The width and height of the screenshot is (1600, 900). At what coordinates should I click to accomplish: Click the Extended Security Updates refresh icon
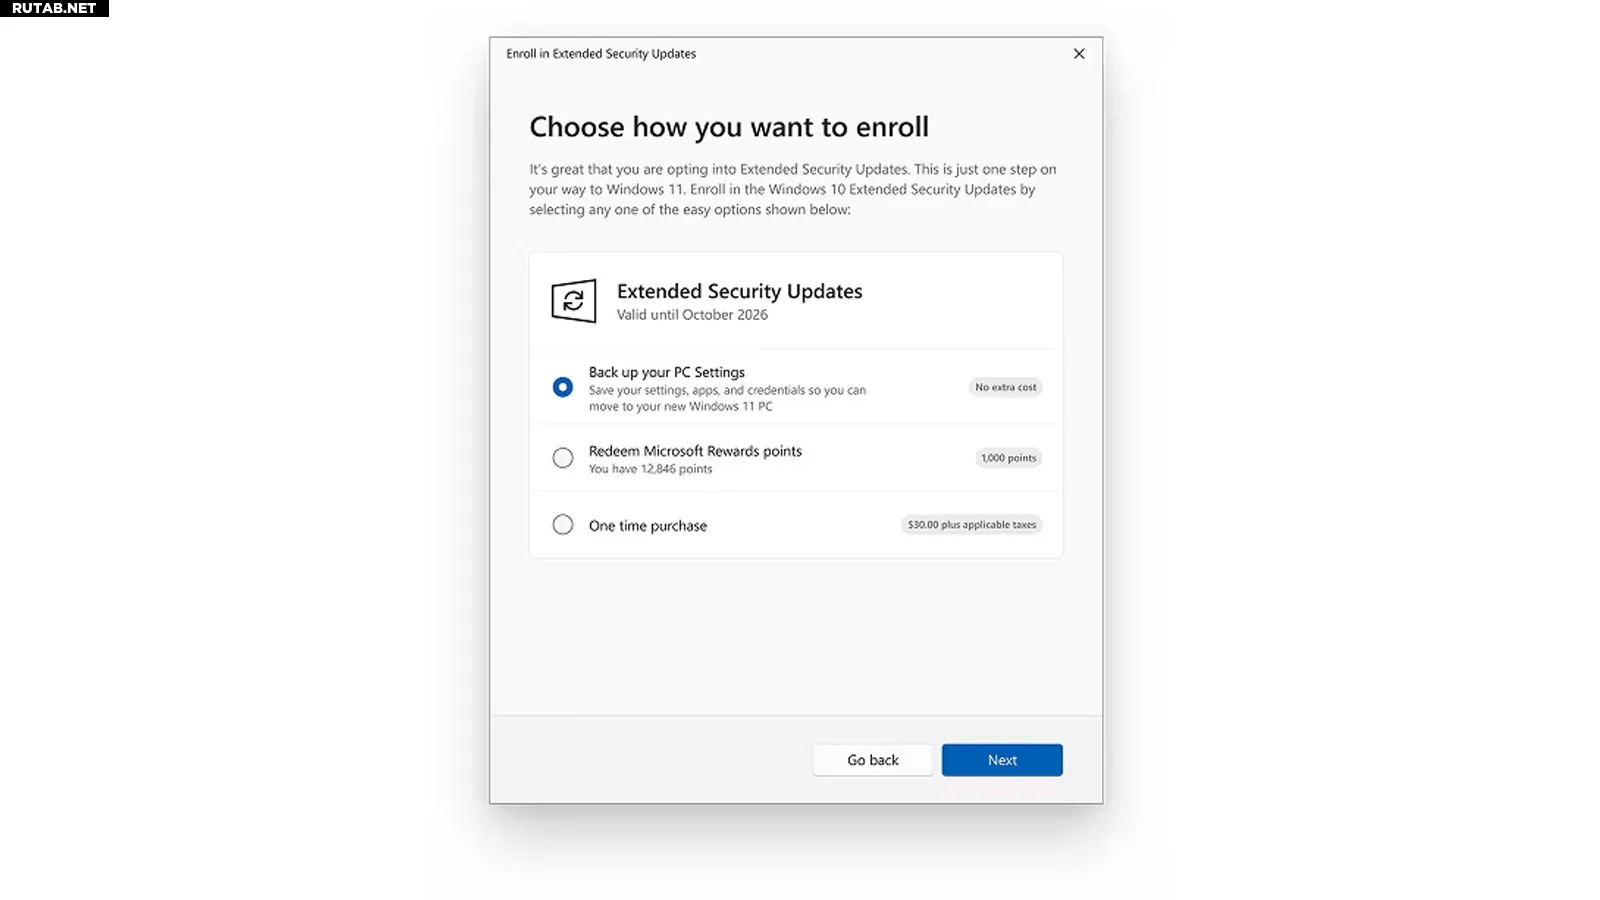click(574, 301)
